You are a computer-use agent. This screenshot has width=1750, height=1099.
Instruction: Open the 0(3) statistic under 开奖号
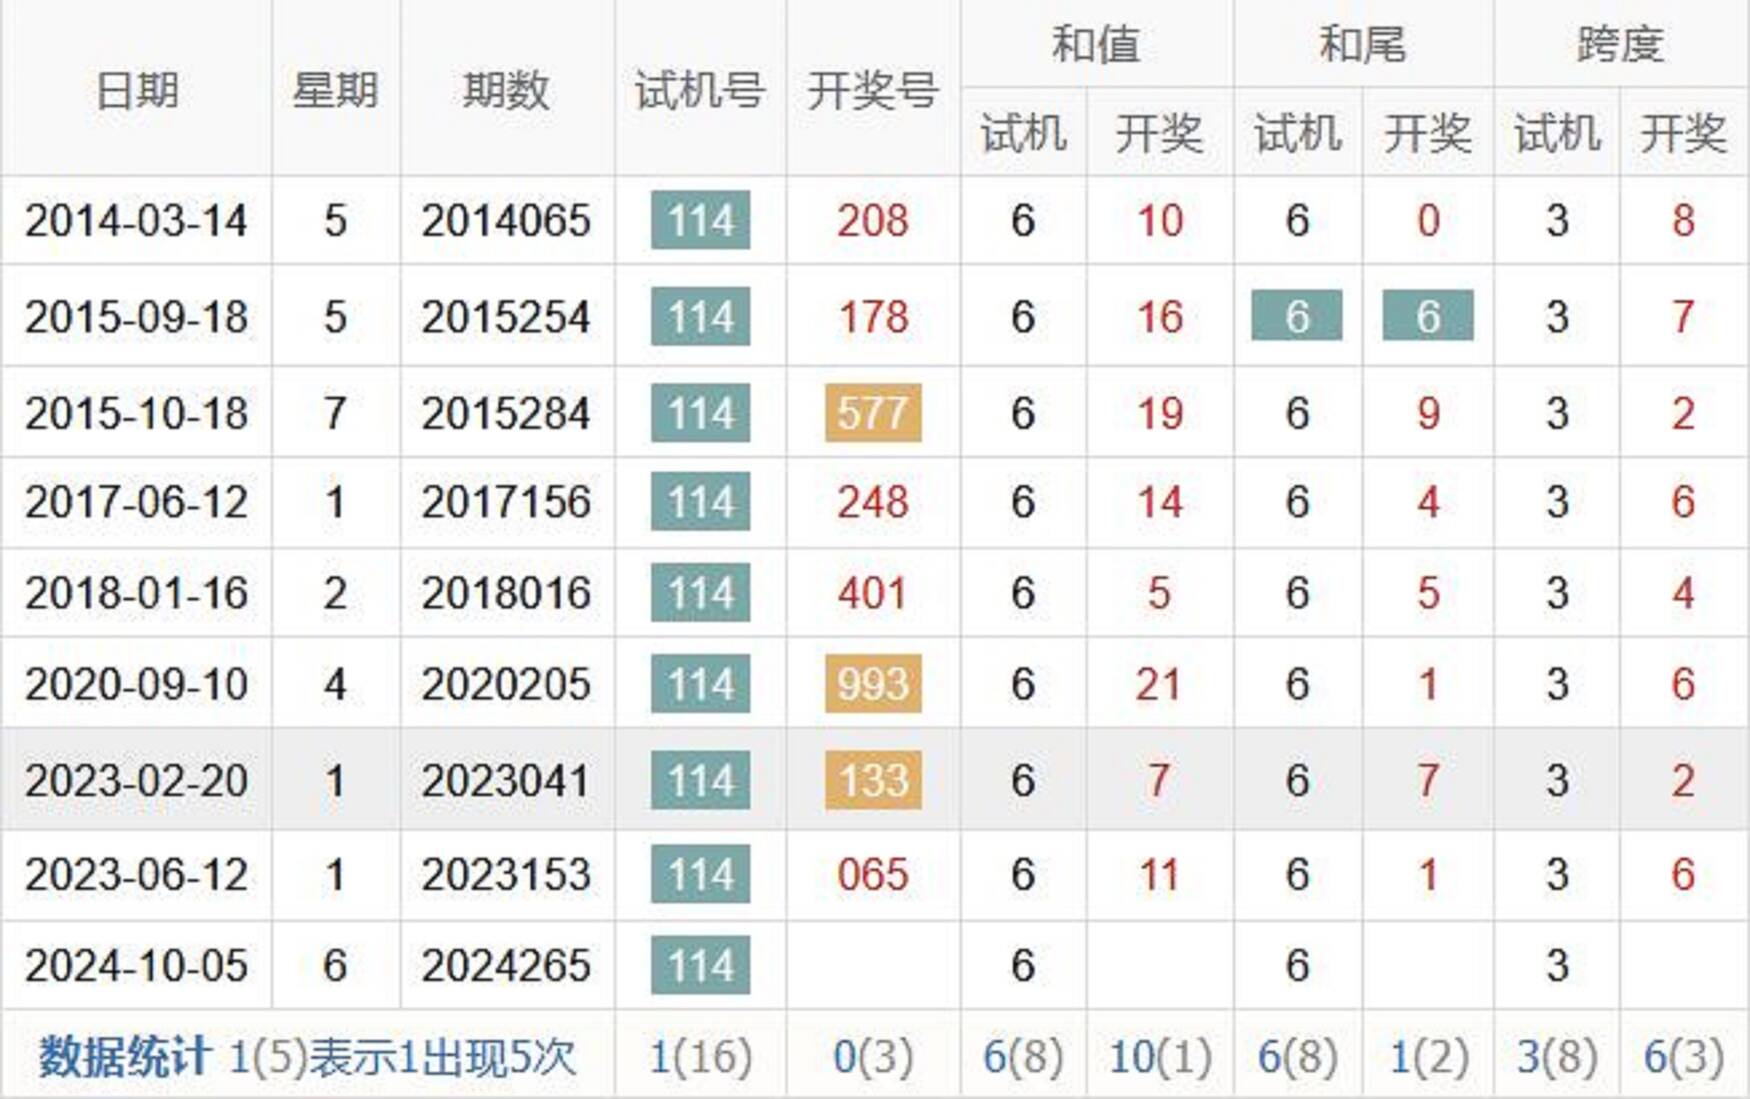click(x=873, y=1057)
